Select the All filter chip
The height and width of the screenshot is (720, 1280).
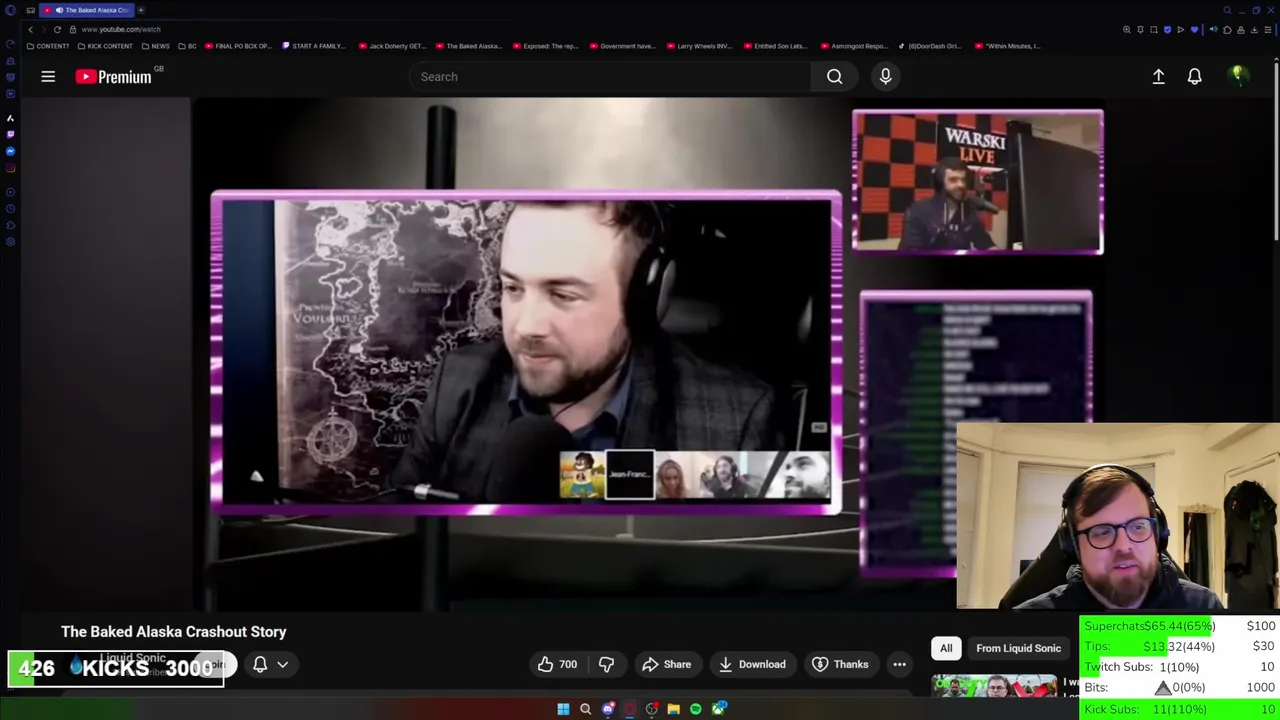946,648
